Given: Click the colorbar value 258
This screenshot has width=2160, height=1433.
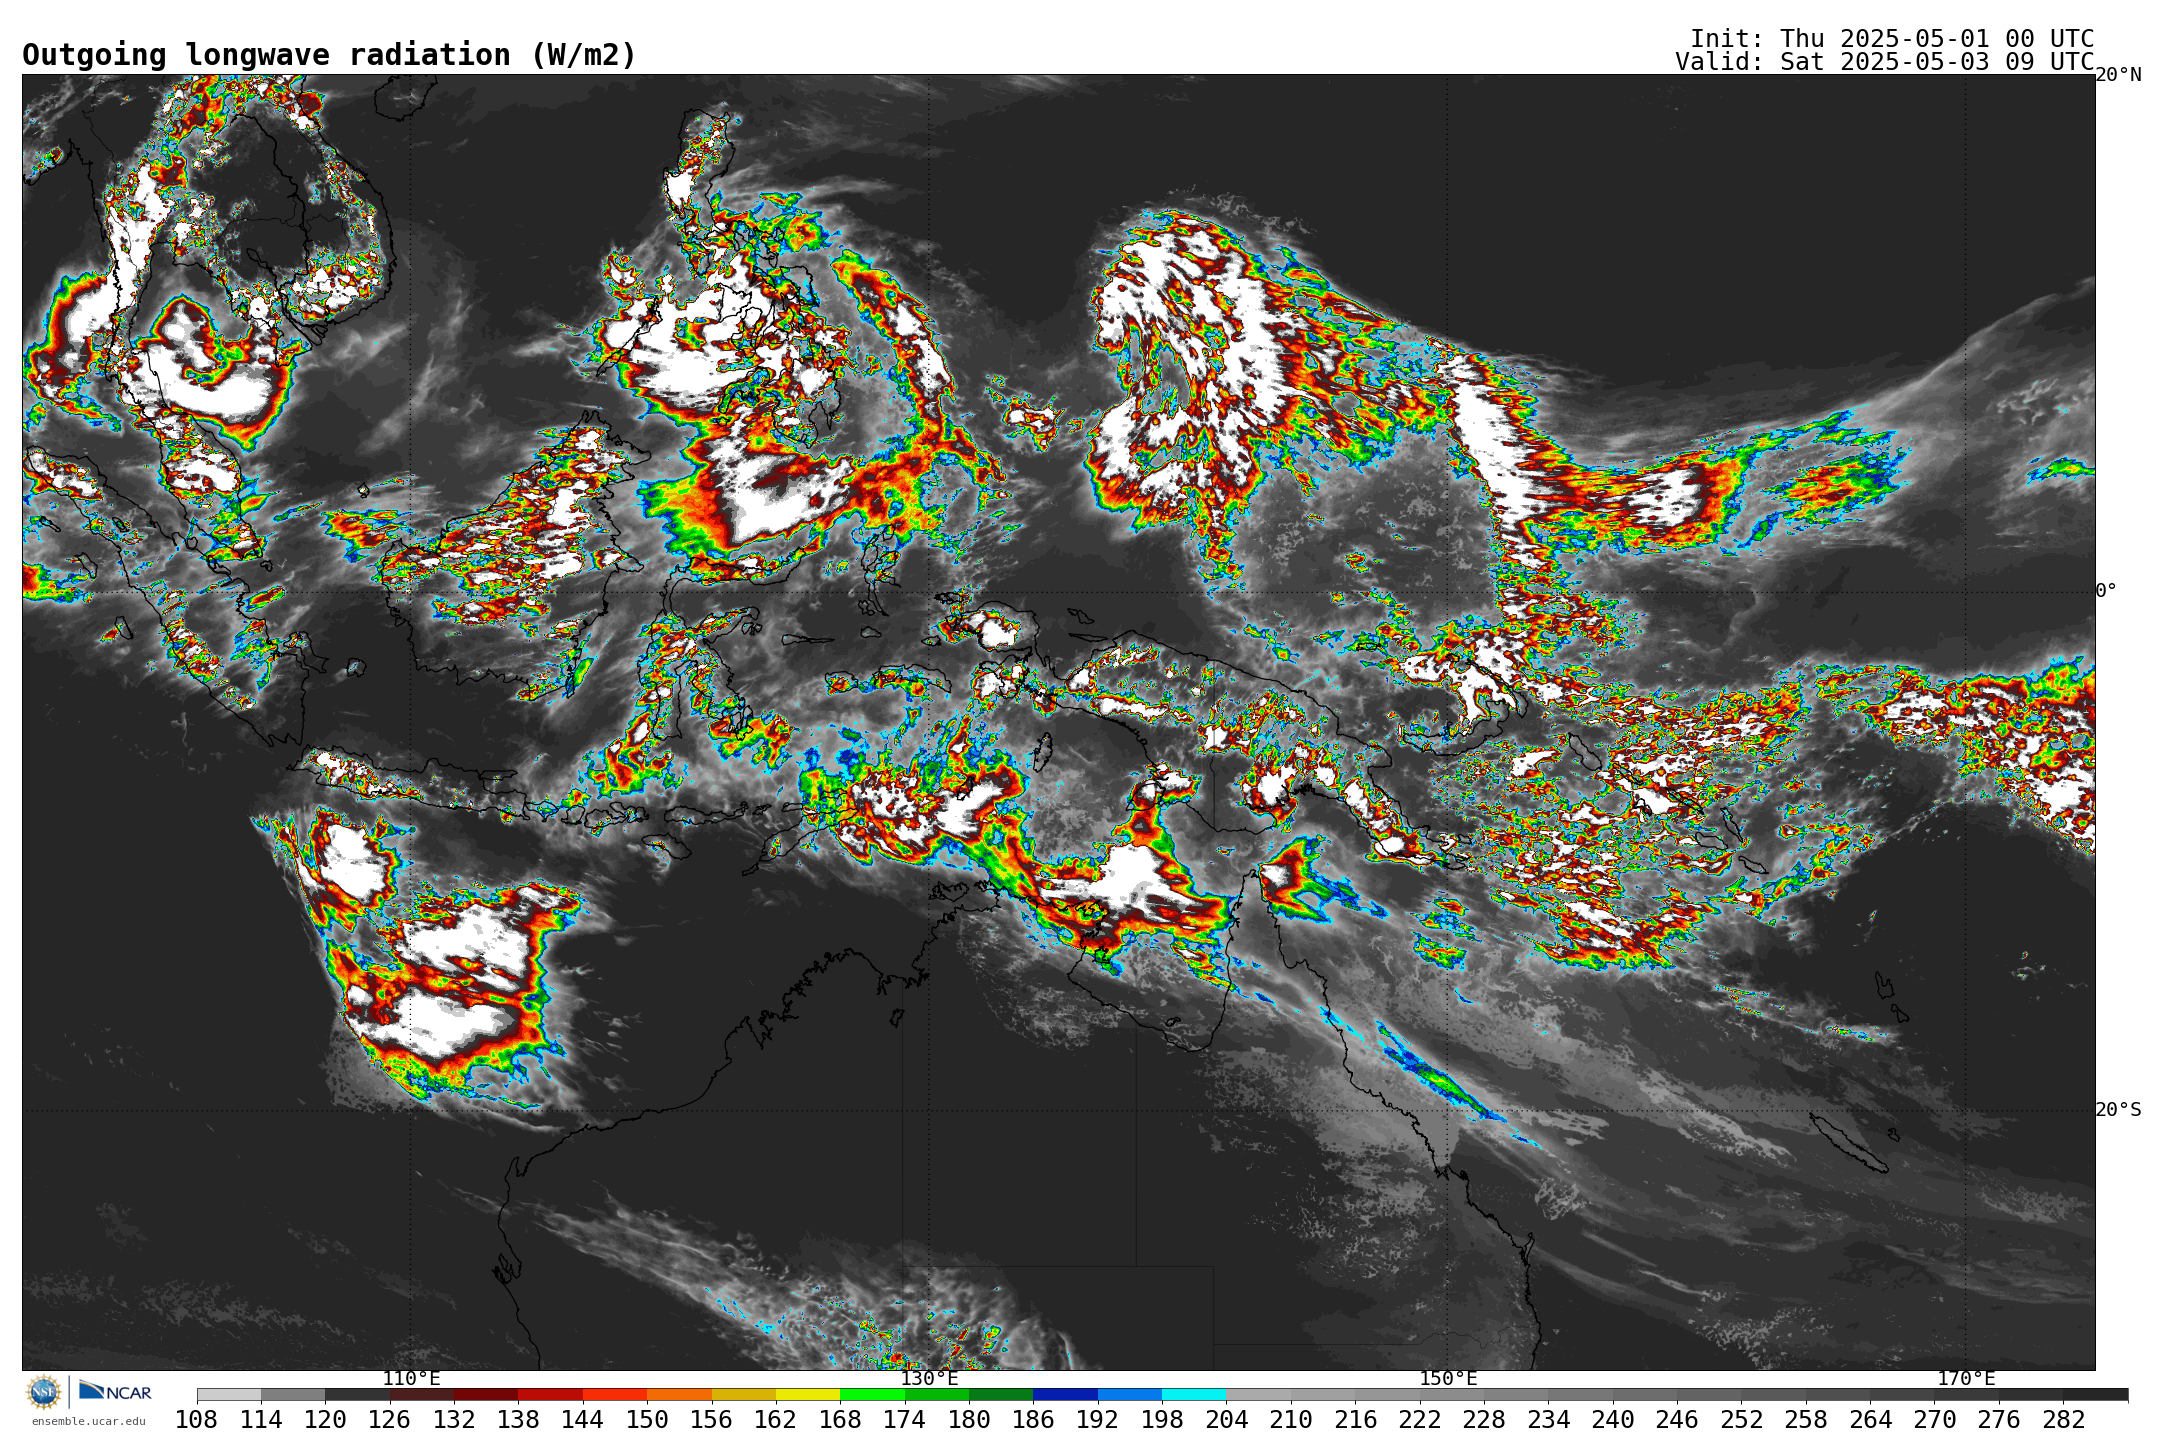Looking at the screenshot, I should [x=1806, y=1420].
